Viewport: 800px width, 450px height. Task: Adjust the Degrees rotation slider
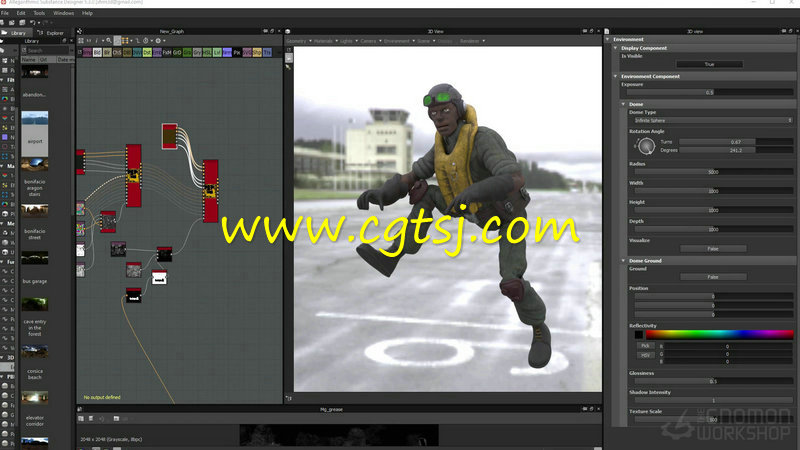click(x=736, y=151)
